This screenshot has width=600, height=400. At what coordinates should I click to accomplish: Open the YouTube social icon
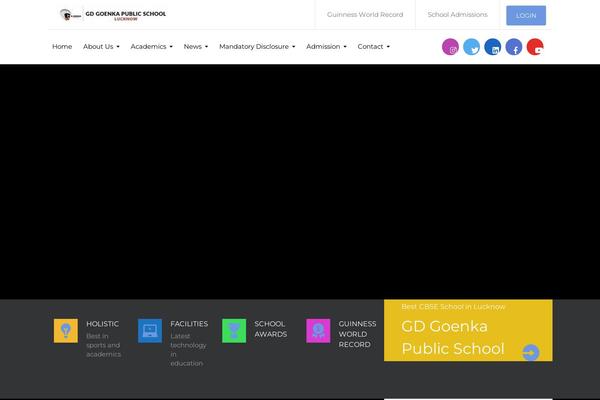point(535,47)
